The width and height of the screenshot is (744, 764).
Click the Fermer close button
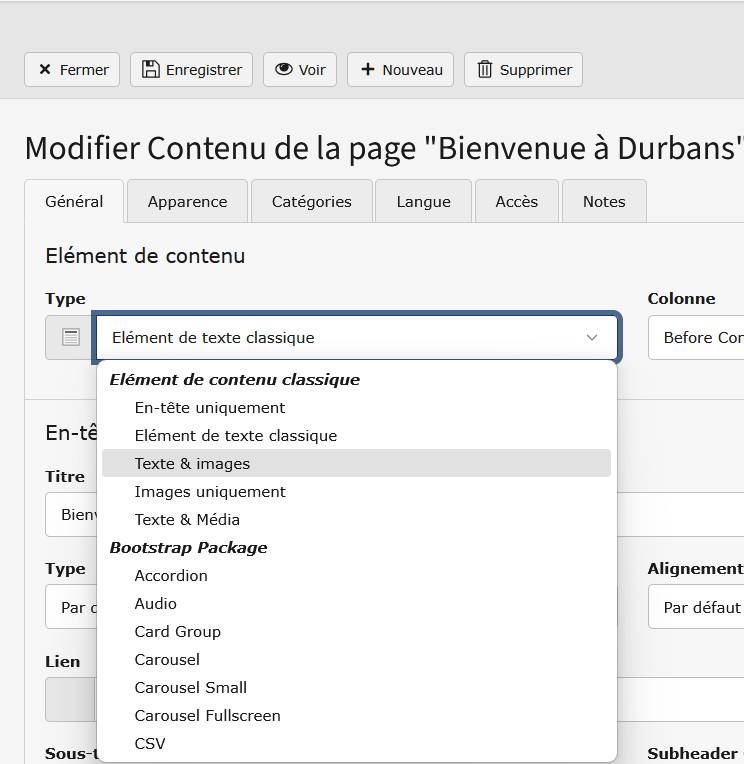(x=72, y=70)
